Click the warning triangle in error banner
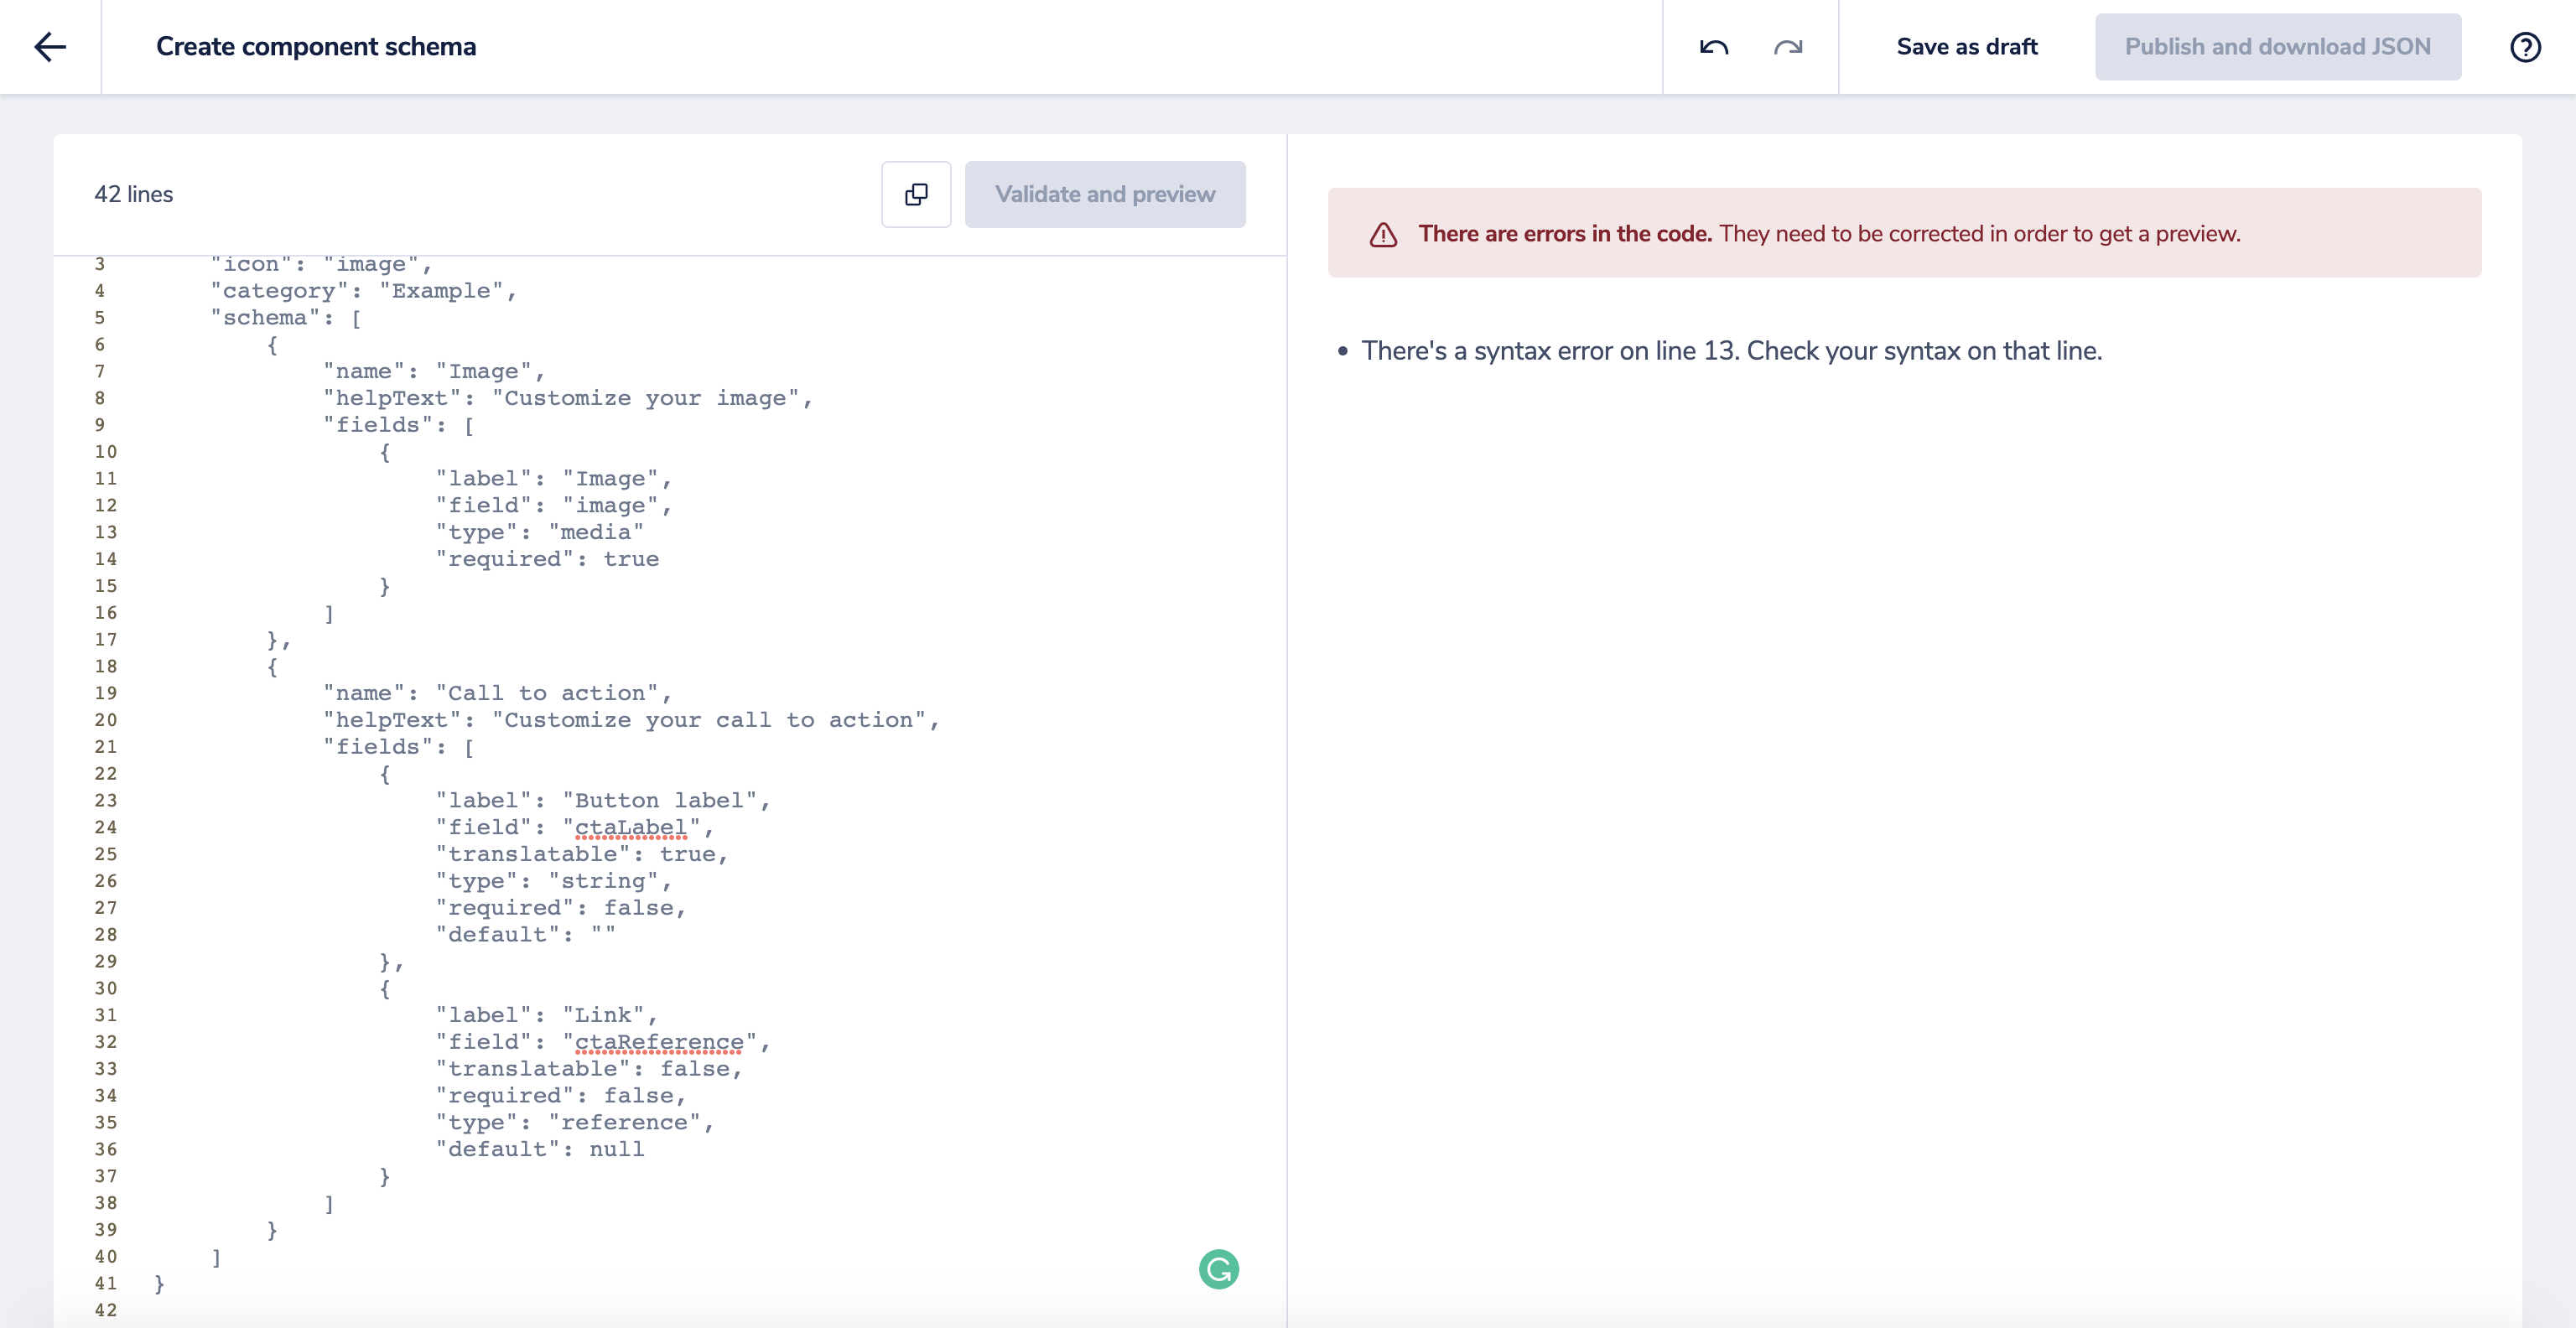The height and width of the screenshot is (1328, 2576). (x=1383, y=234)
